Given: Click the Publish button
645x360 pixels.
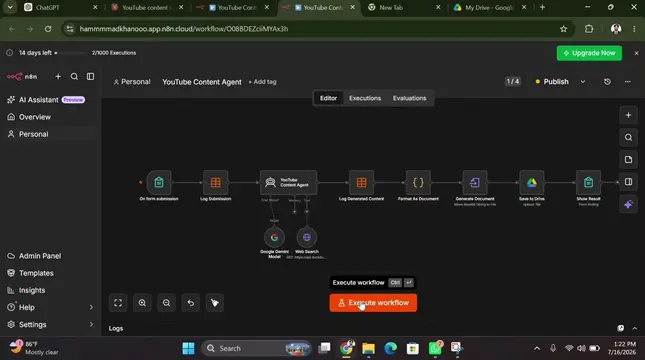Looking at the screenshot, I should click(552, 81).
